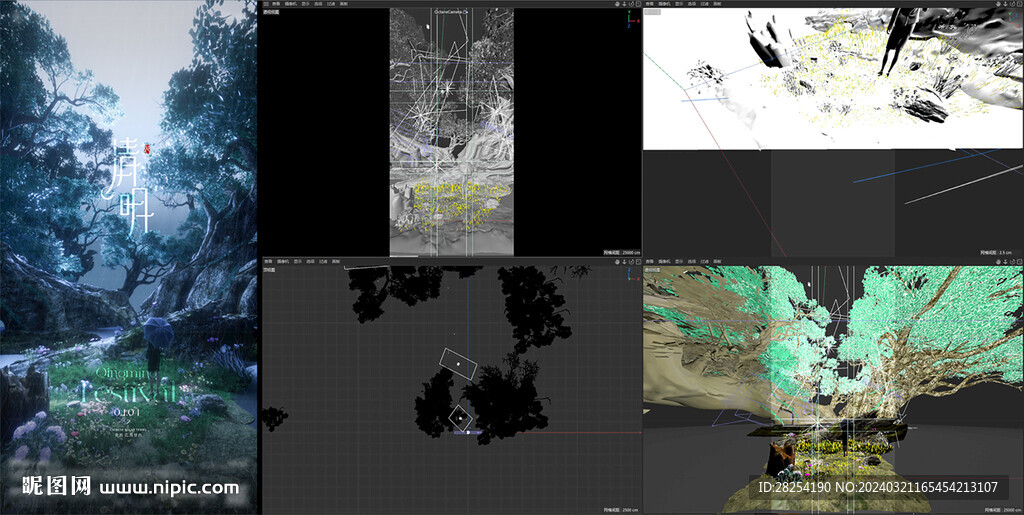Open 选项 menu in OctaneCamera perspective viewport
1024x515 pixels.
[318, 4]
